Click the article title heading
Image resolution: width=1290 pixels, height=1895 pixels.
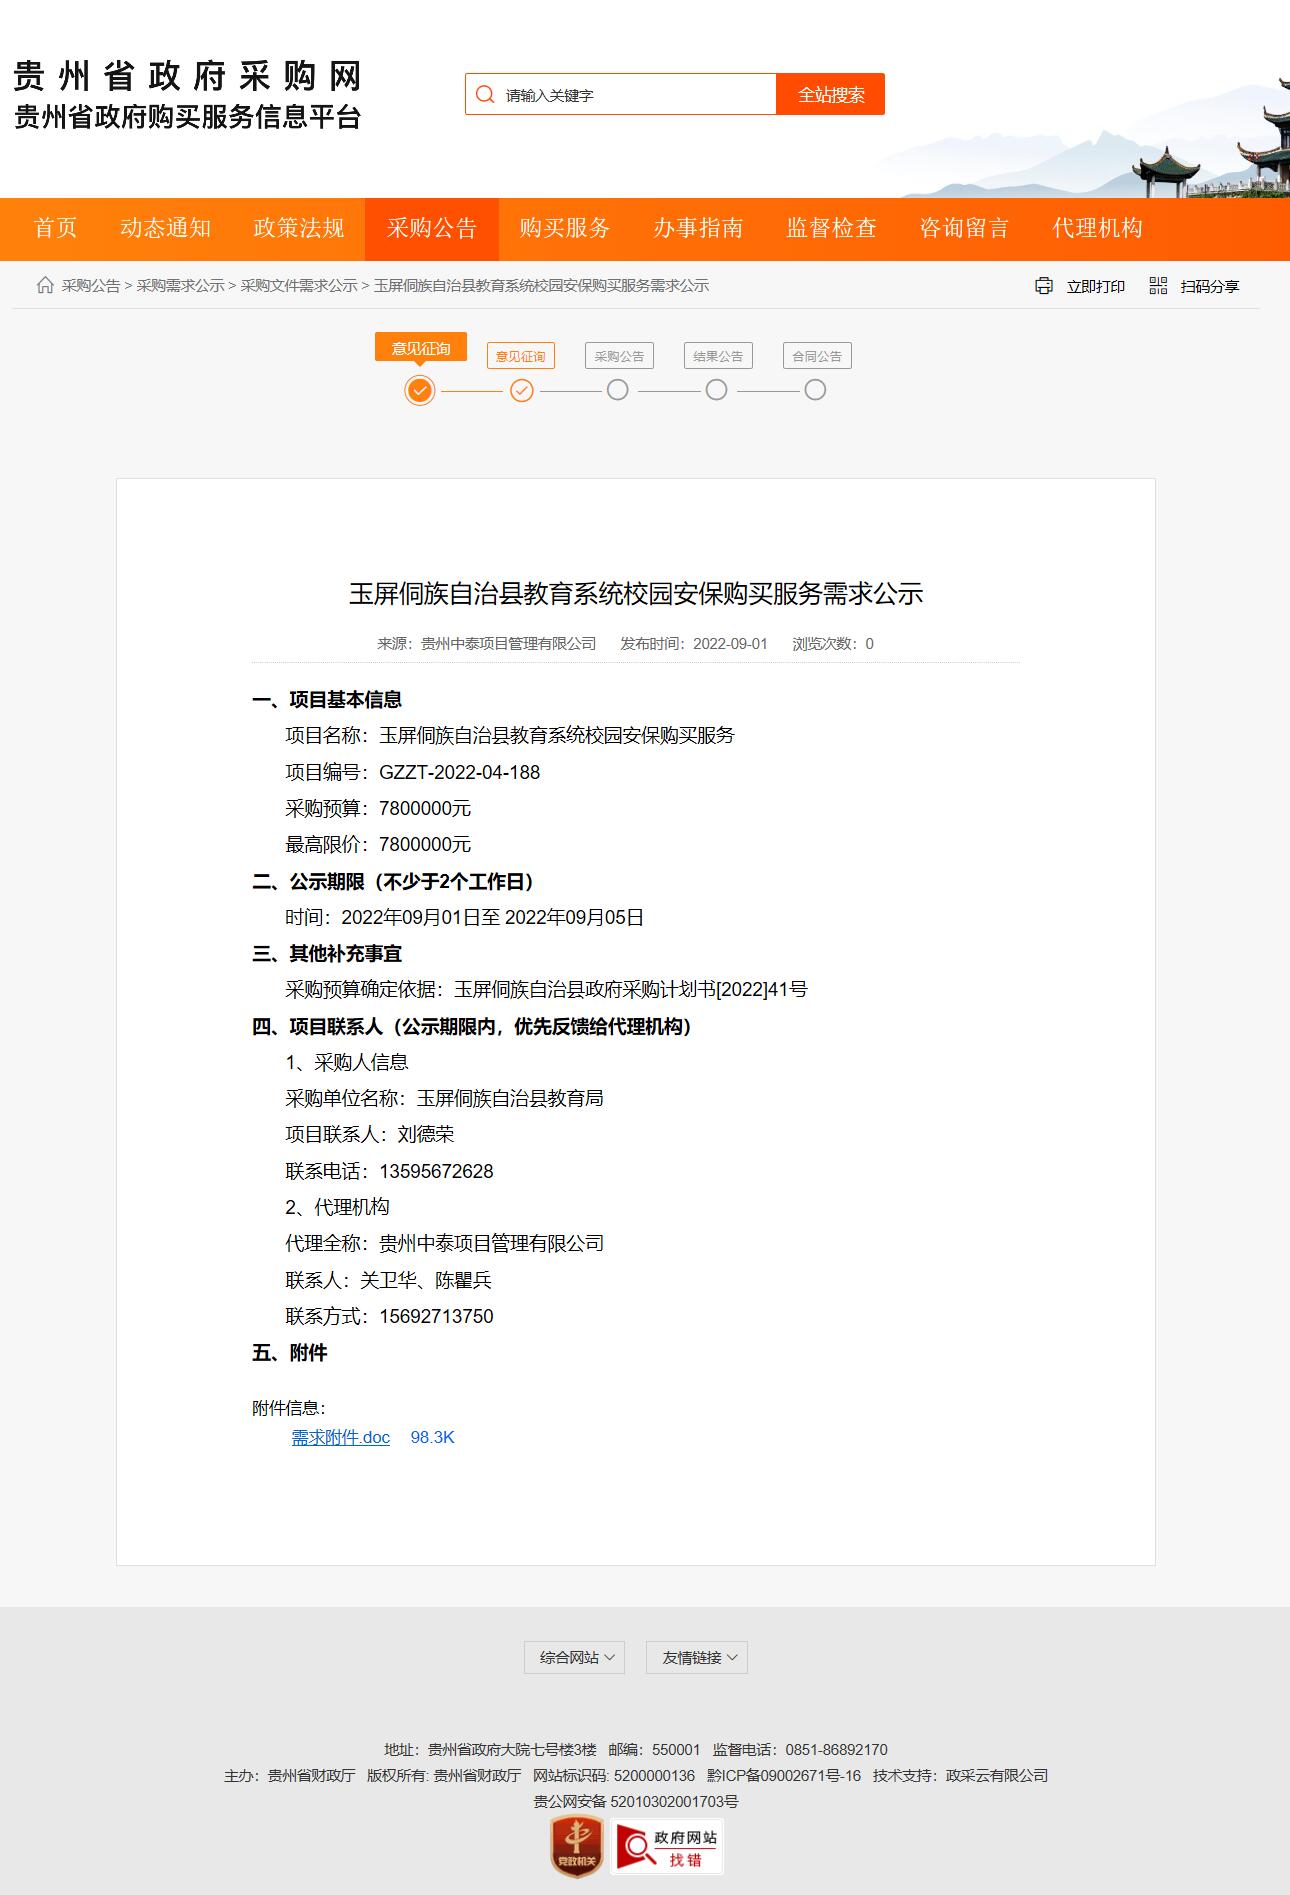pos(636,594)
